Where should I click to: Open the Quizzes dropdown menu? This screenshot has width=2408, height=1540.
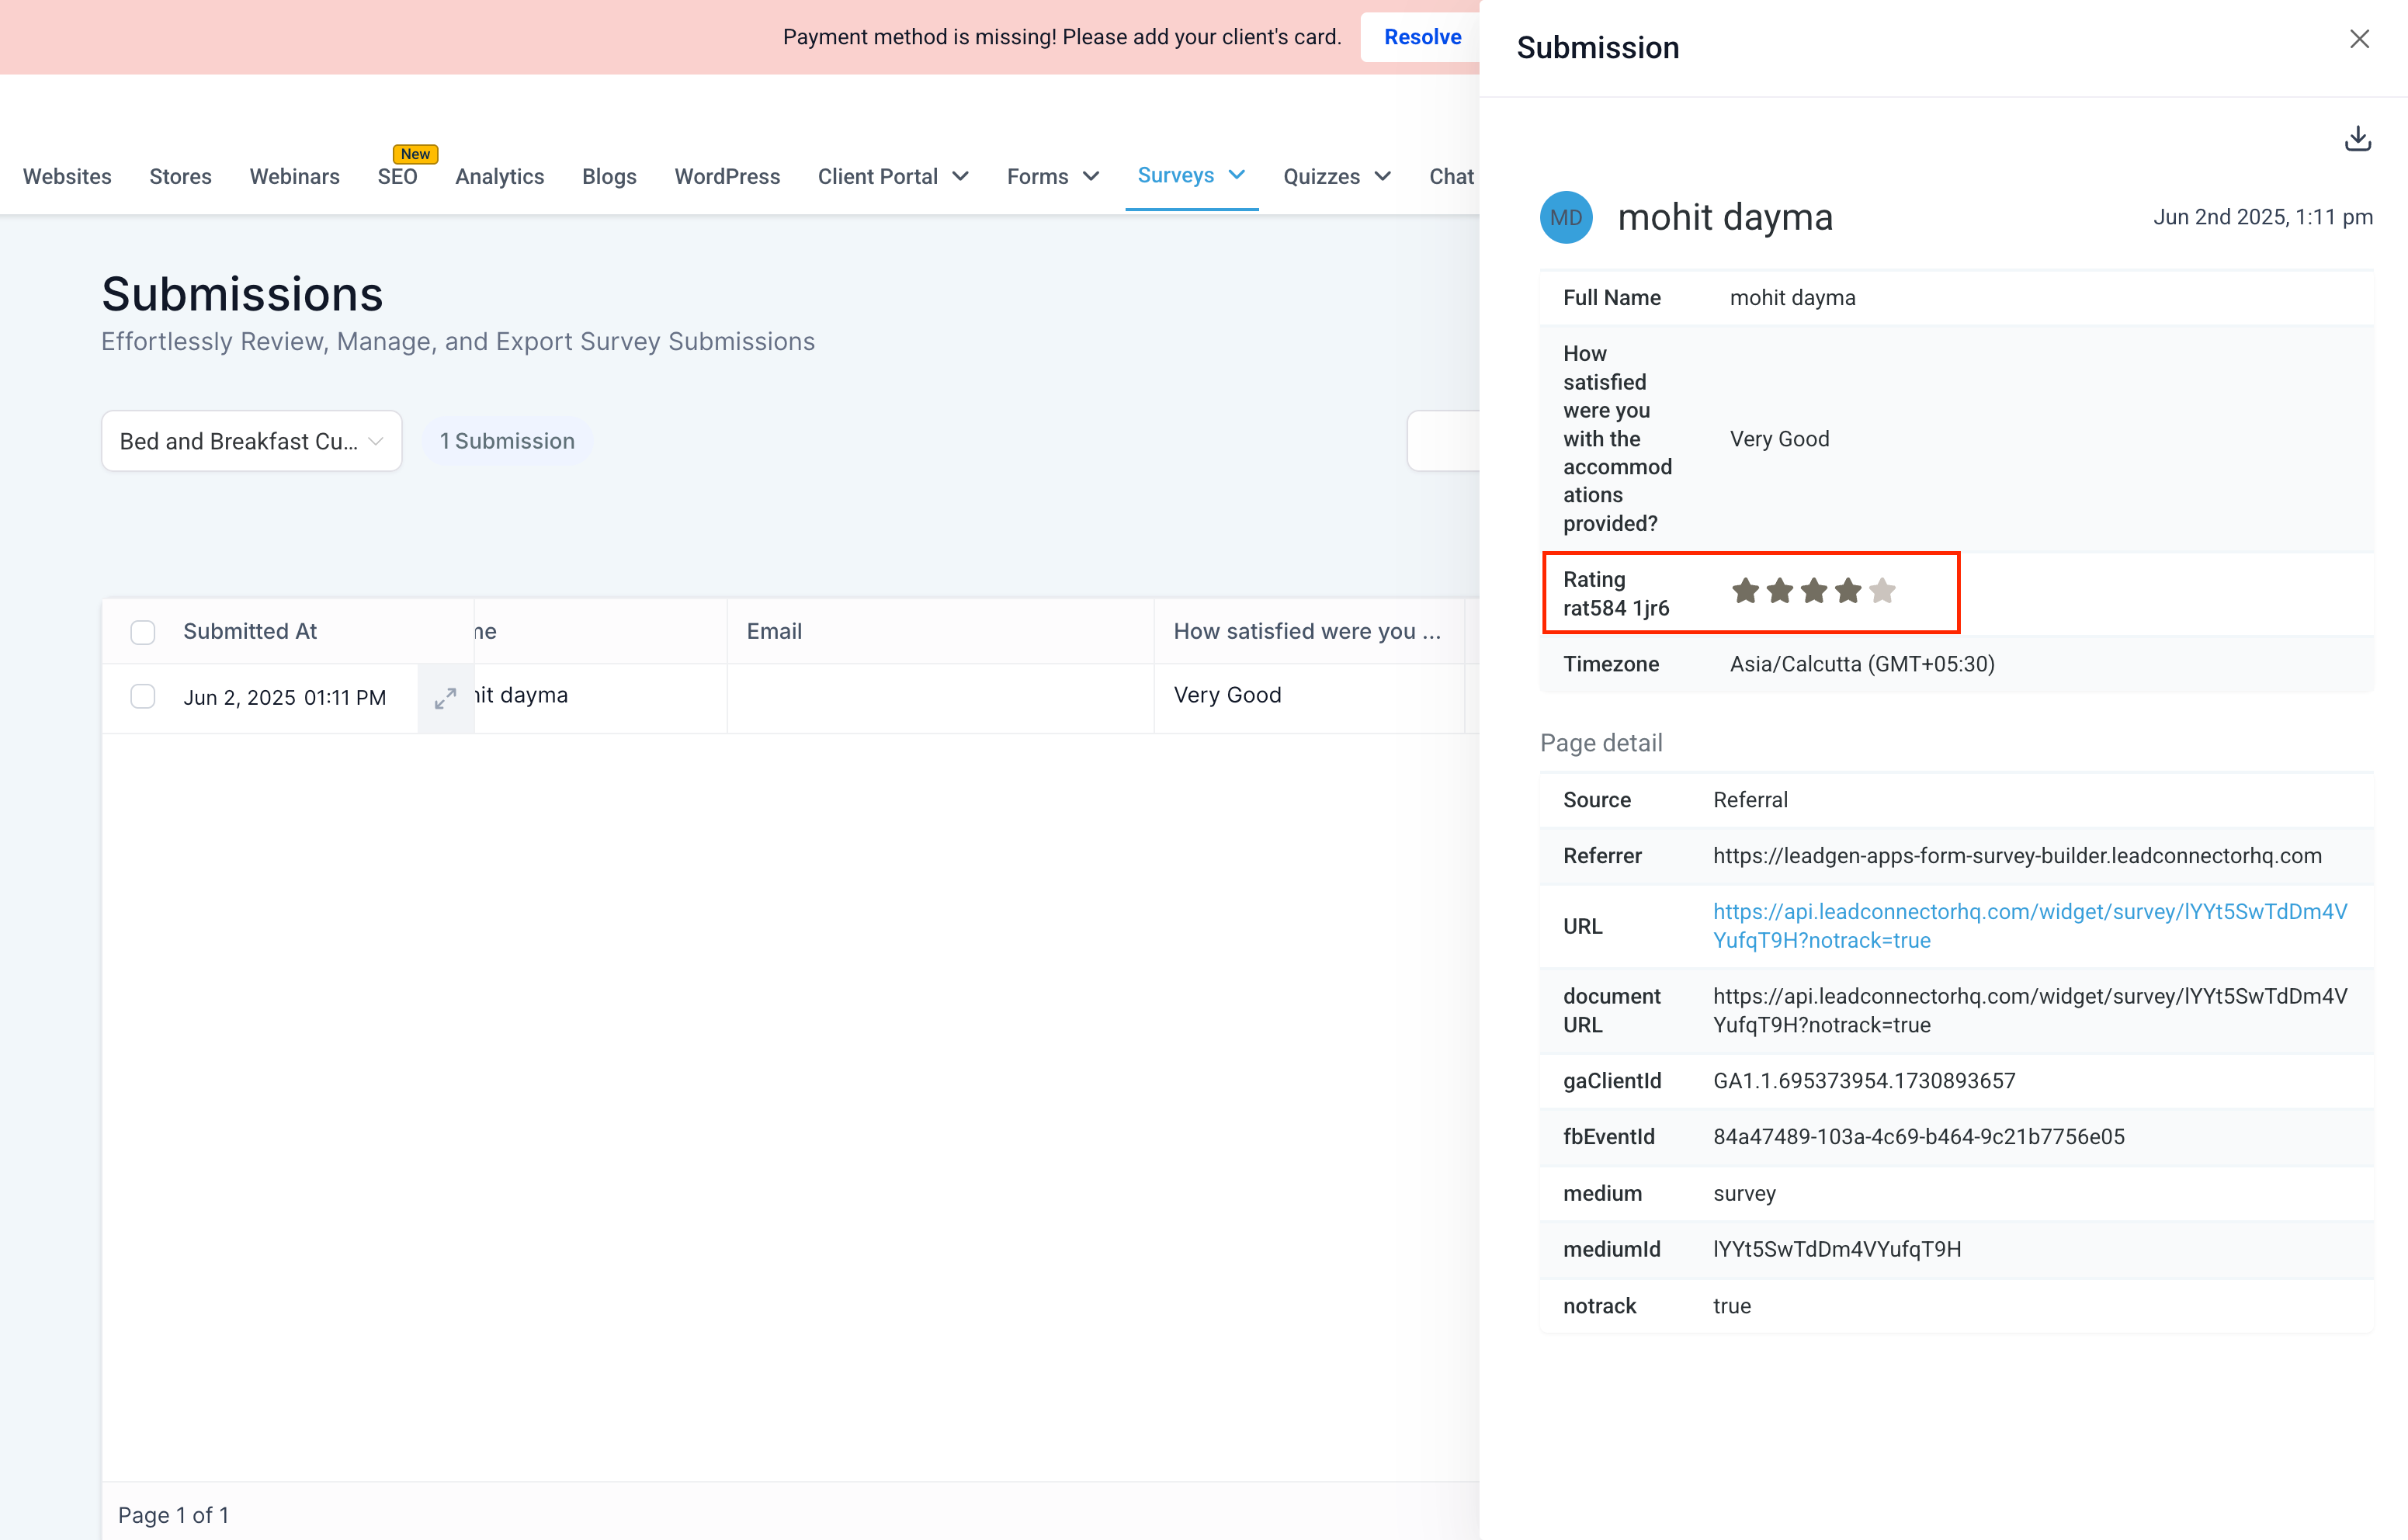(x=1336, y=177)
